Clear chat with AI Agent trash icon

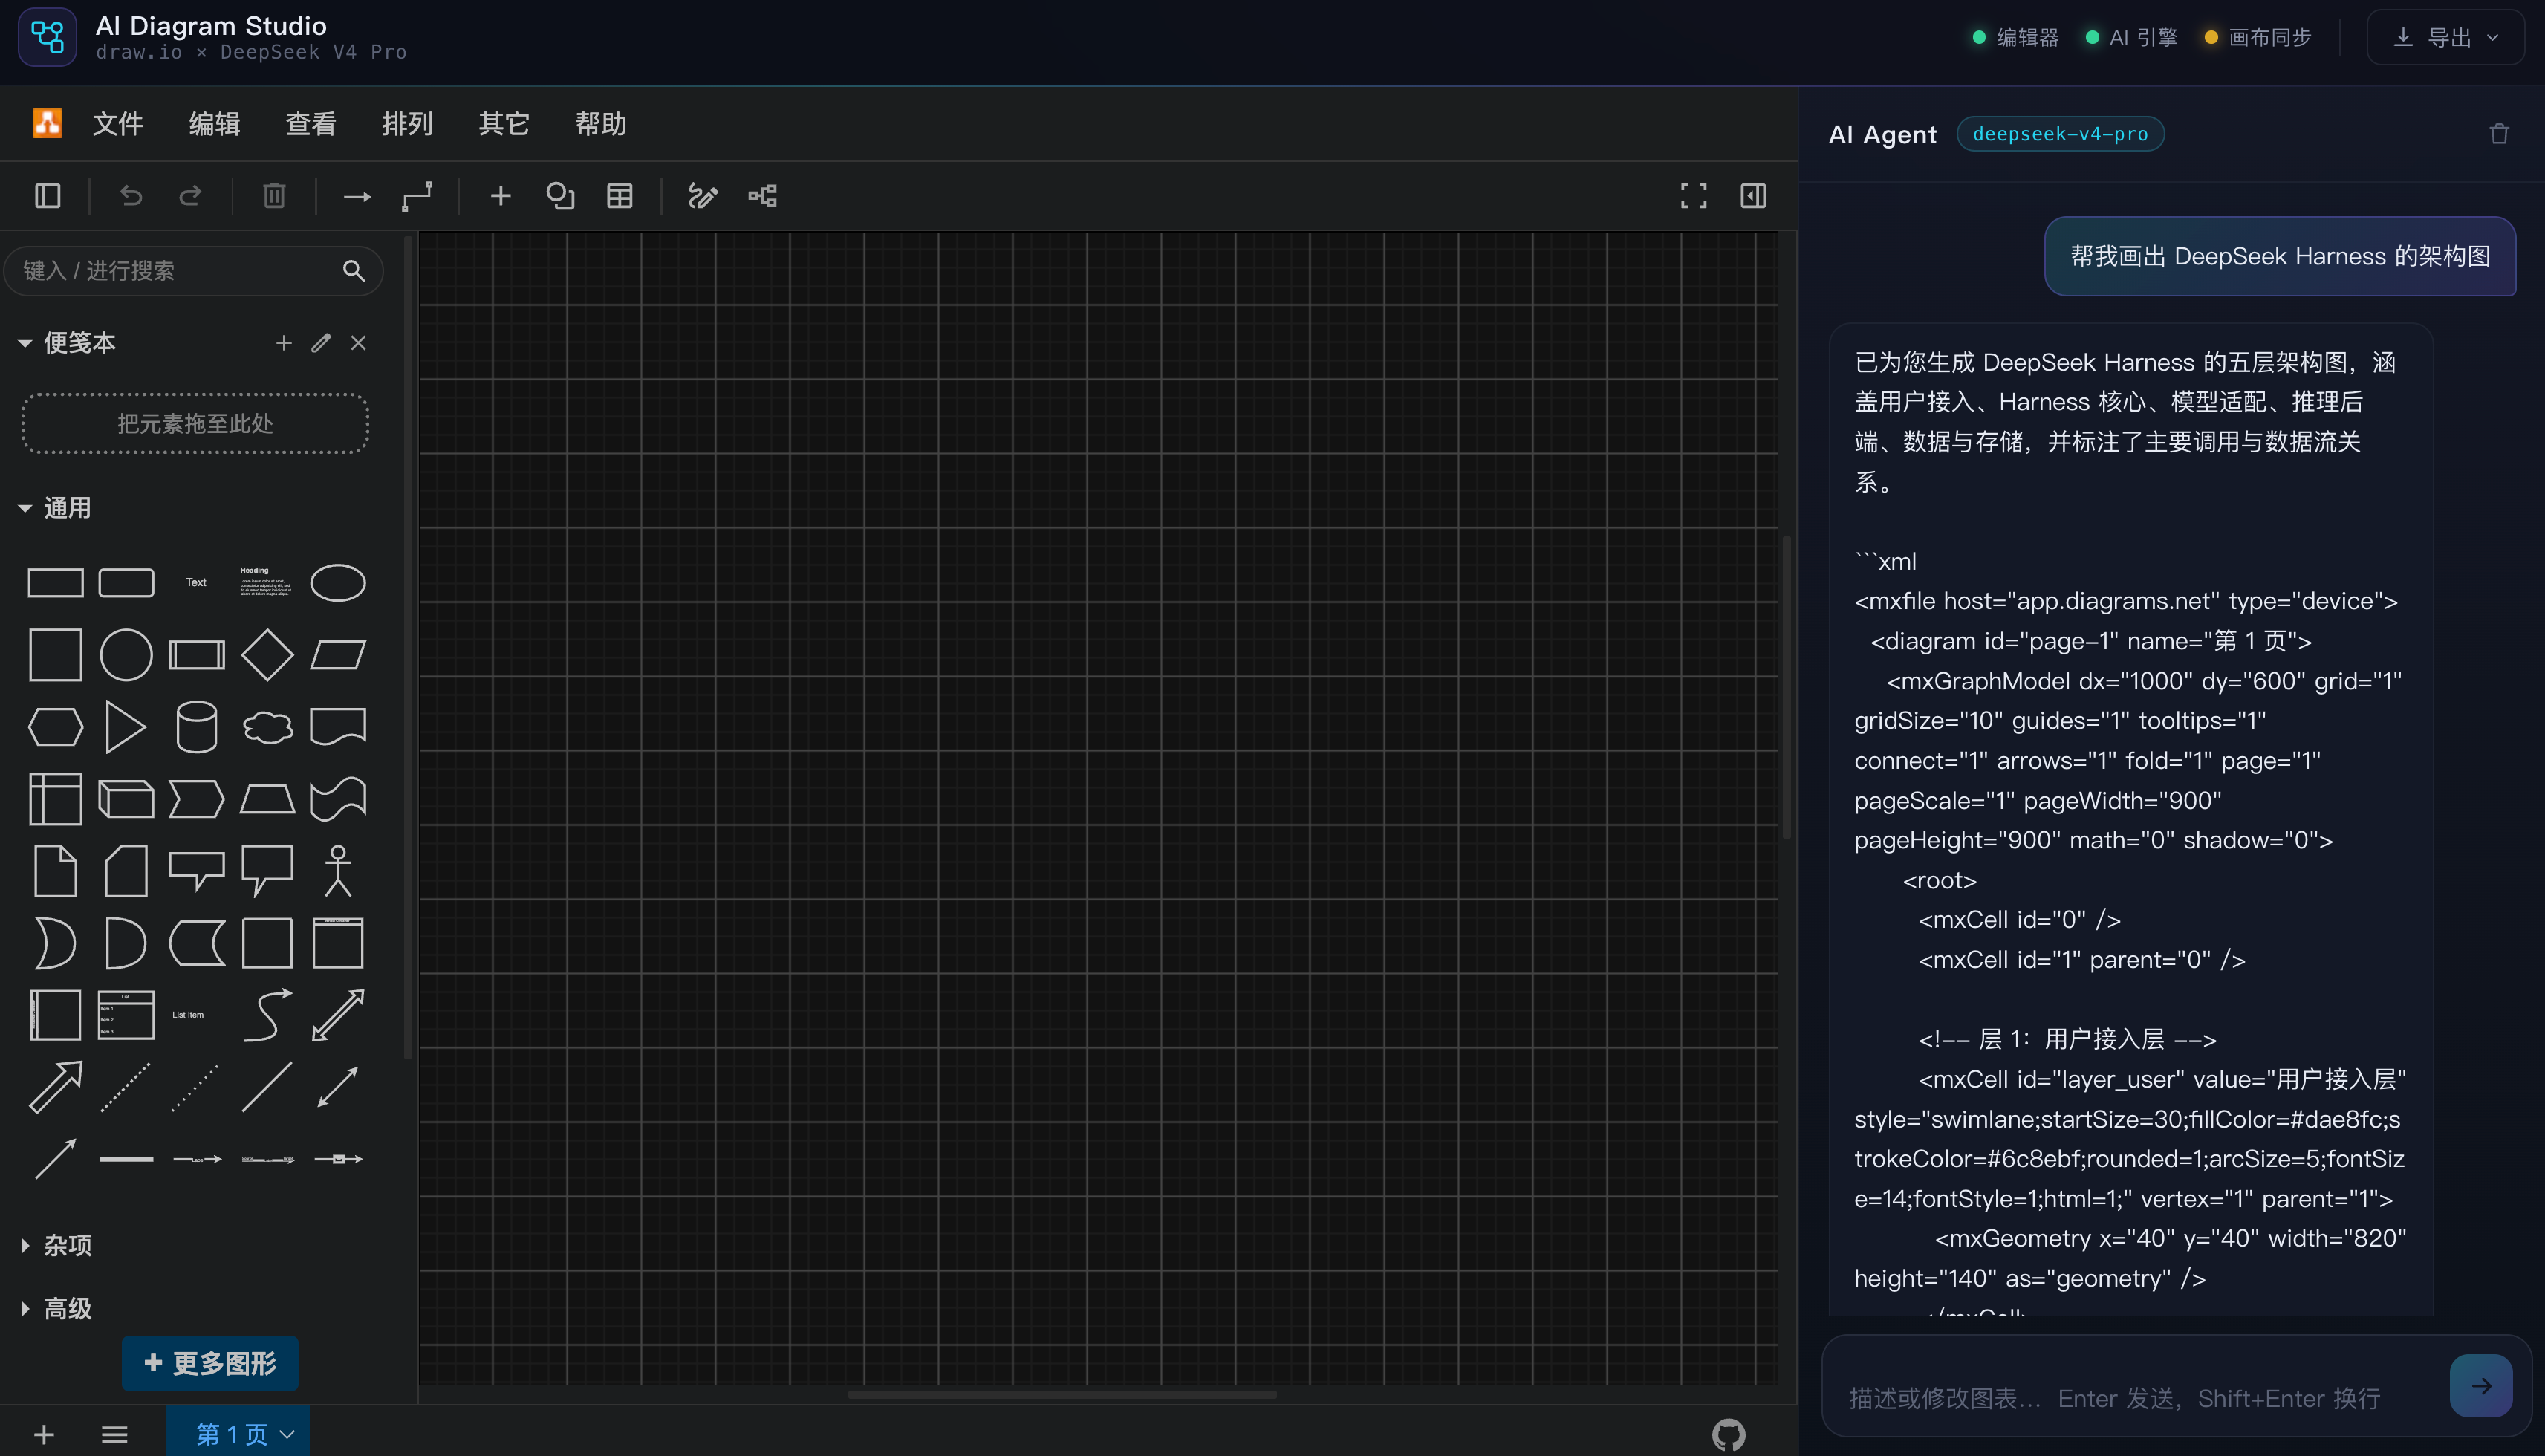[2499, 134]
